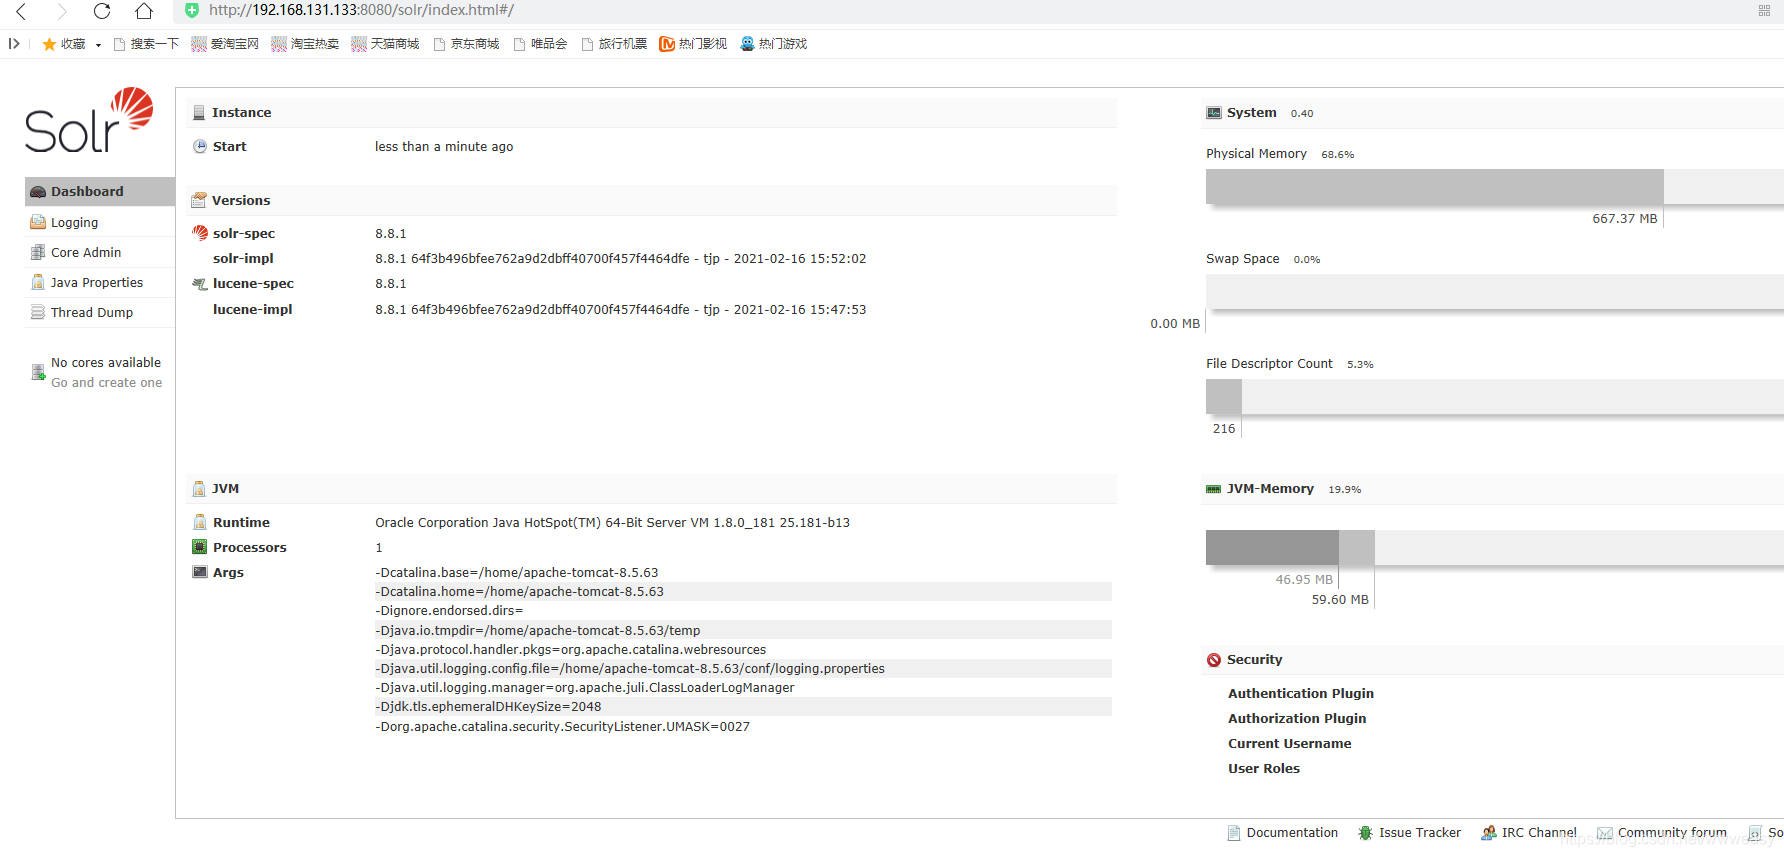The image size is (1784, 857).
Task: Open Thread Dump in the sidebar
Action: (x=100, y=312)
